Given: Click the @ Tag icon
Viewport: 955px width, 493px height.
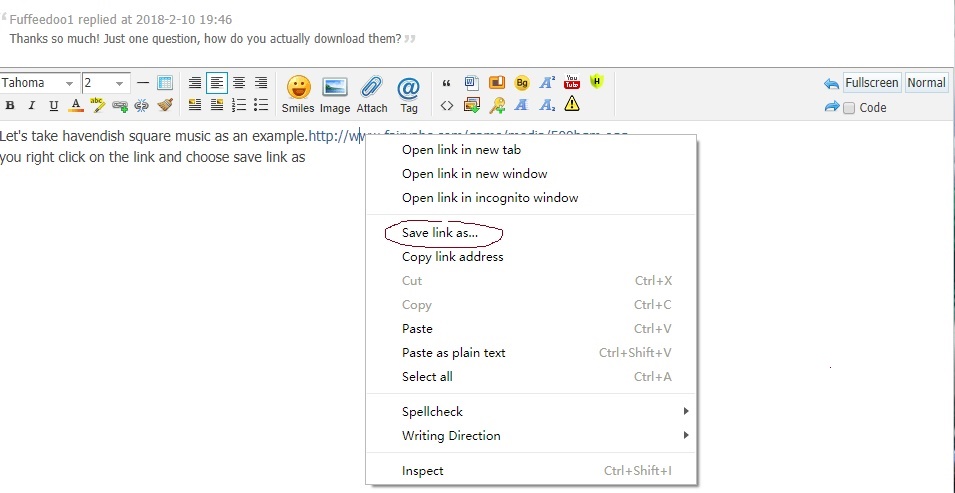Looking at the screenshot, I should [409, 90].
